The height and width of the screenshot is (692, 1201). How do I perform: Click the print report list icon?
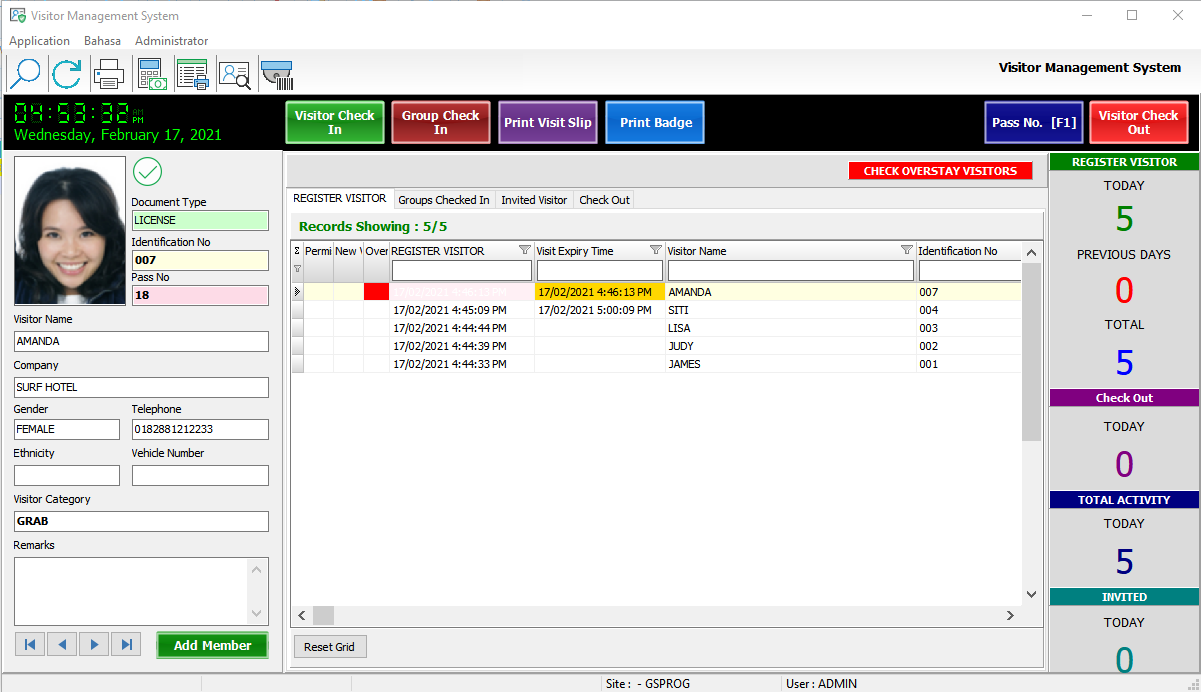click(x=192, y=74)
